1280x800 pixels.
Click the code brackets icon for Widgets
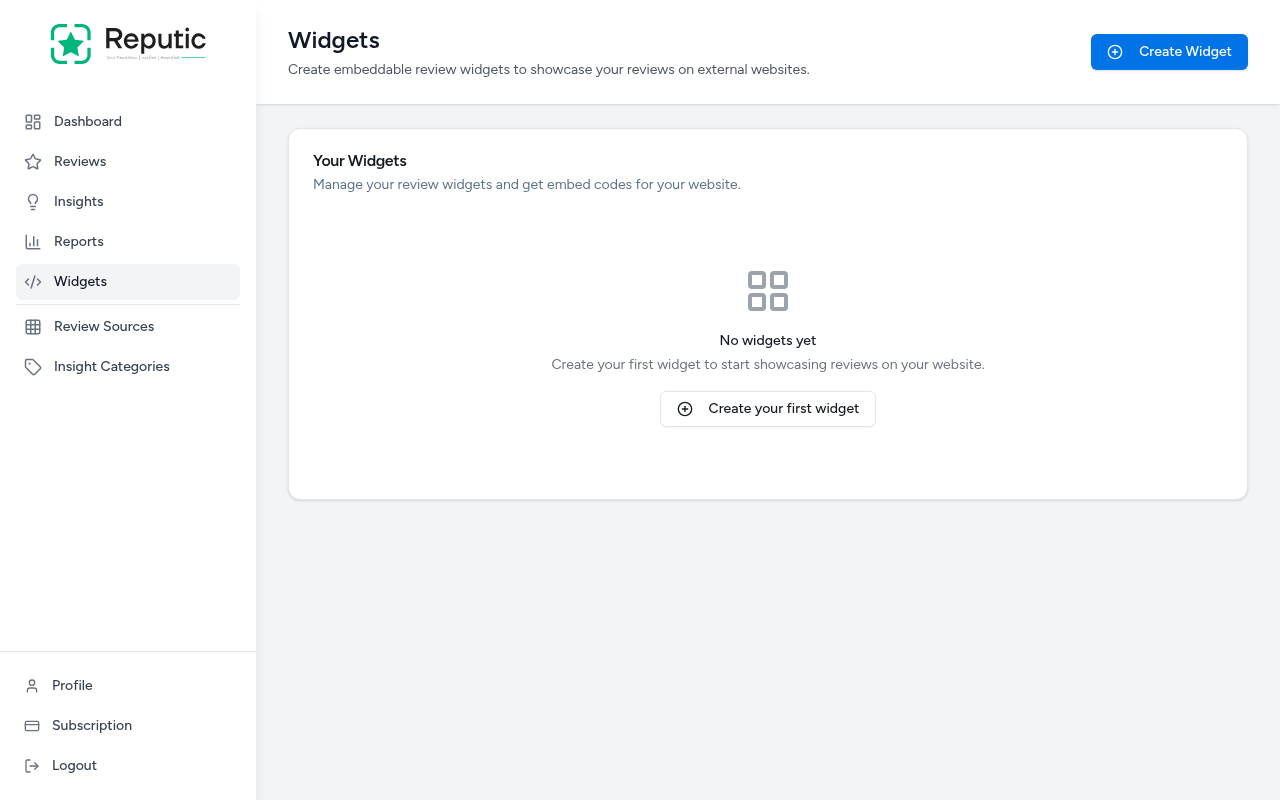click(32, 281)
